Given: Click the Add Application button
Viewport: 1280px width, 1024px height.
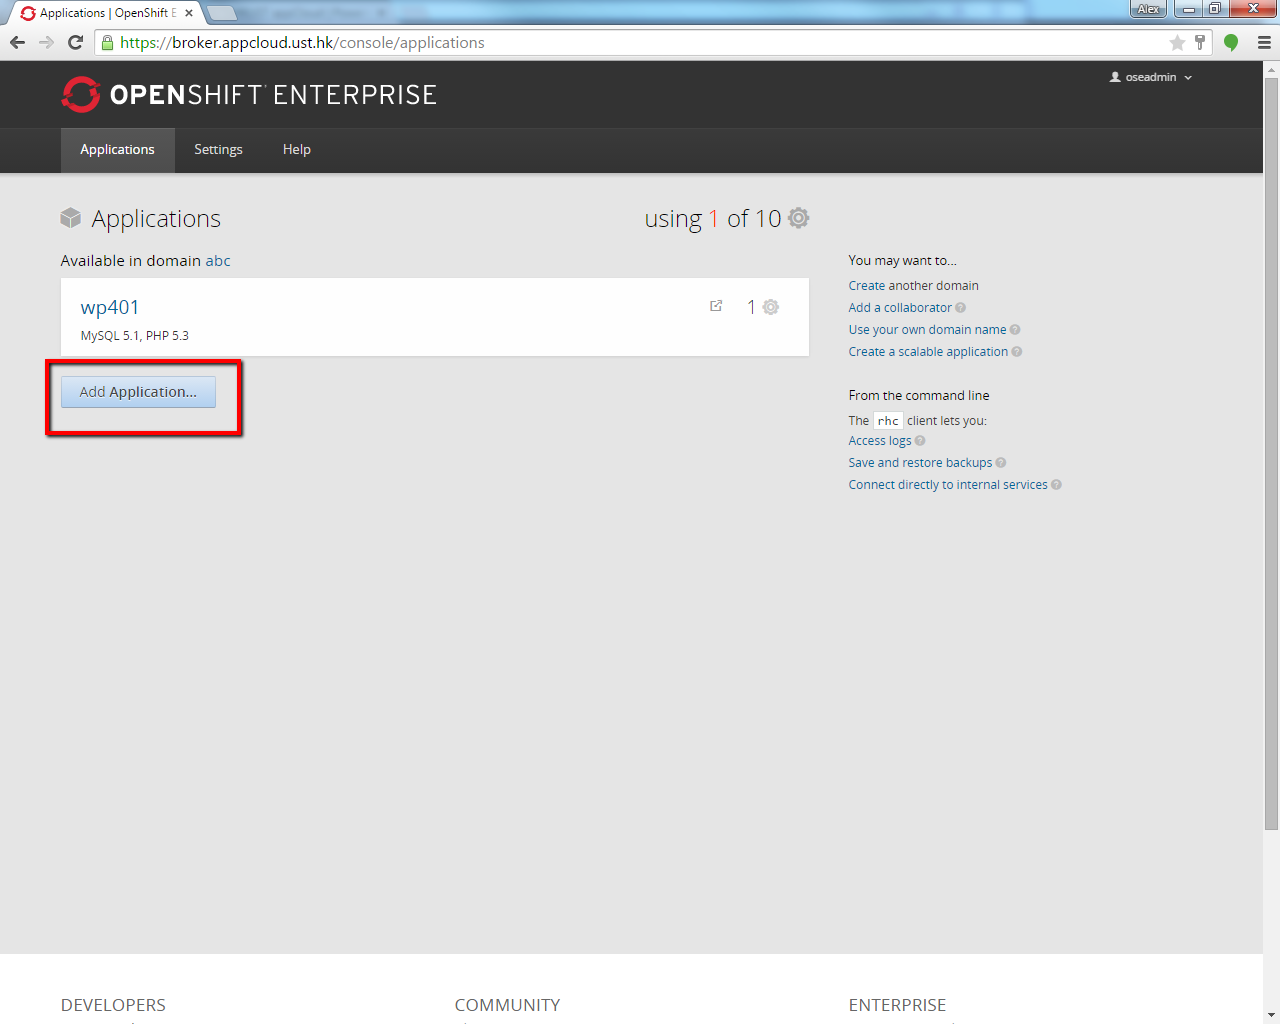Looking at the screenshot, I should [138, 392].
